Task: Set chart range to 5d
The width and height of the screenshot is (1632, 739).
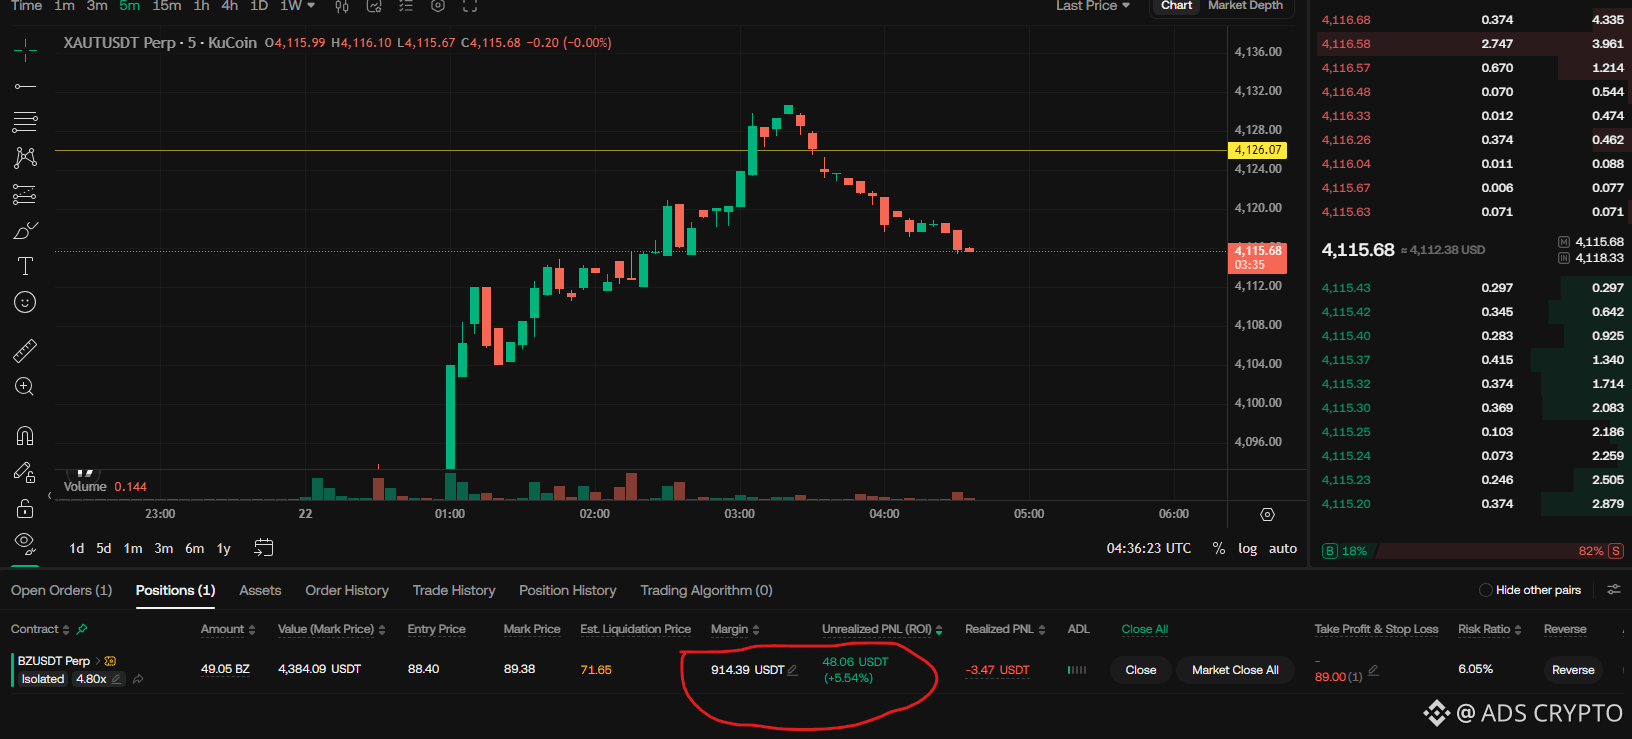Action: coord(104,548)
